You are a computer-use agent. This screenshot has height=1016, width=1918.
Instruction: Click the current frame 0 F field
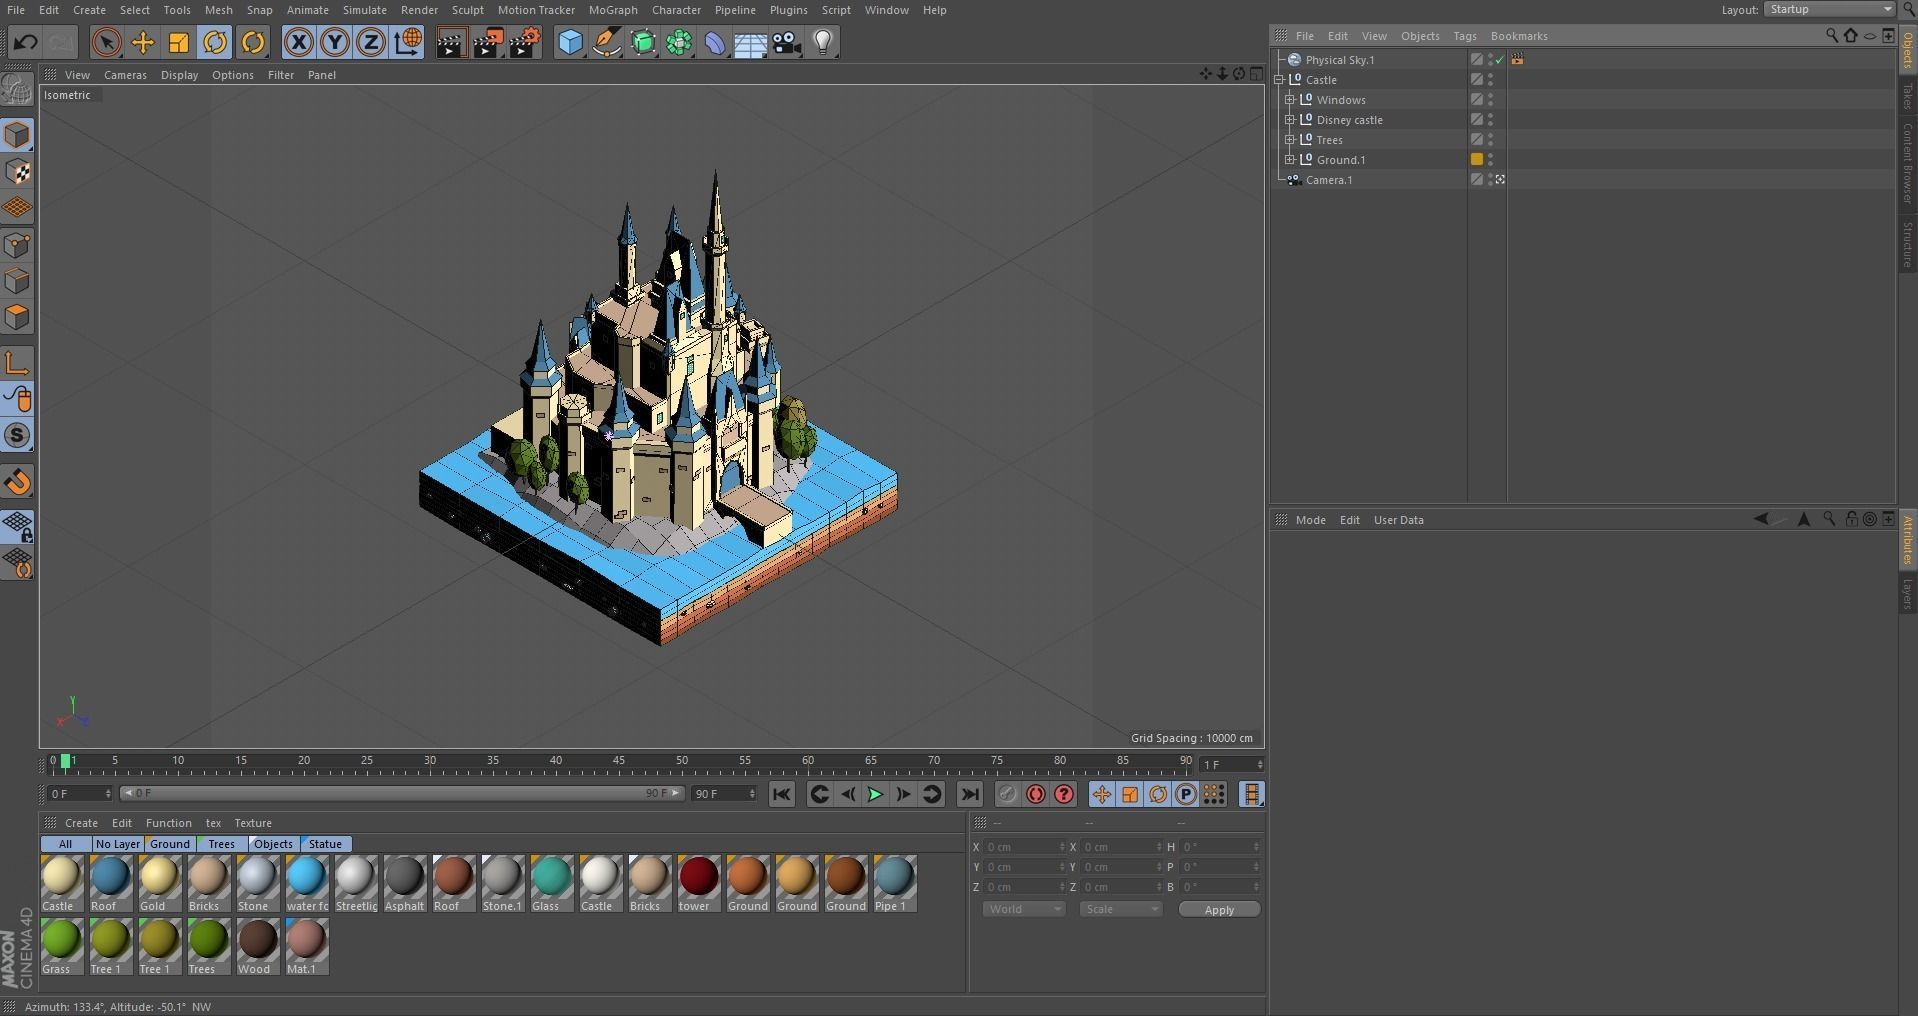coord(80,794)
